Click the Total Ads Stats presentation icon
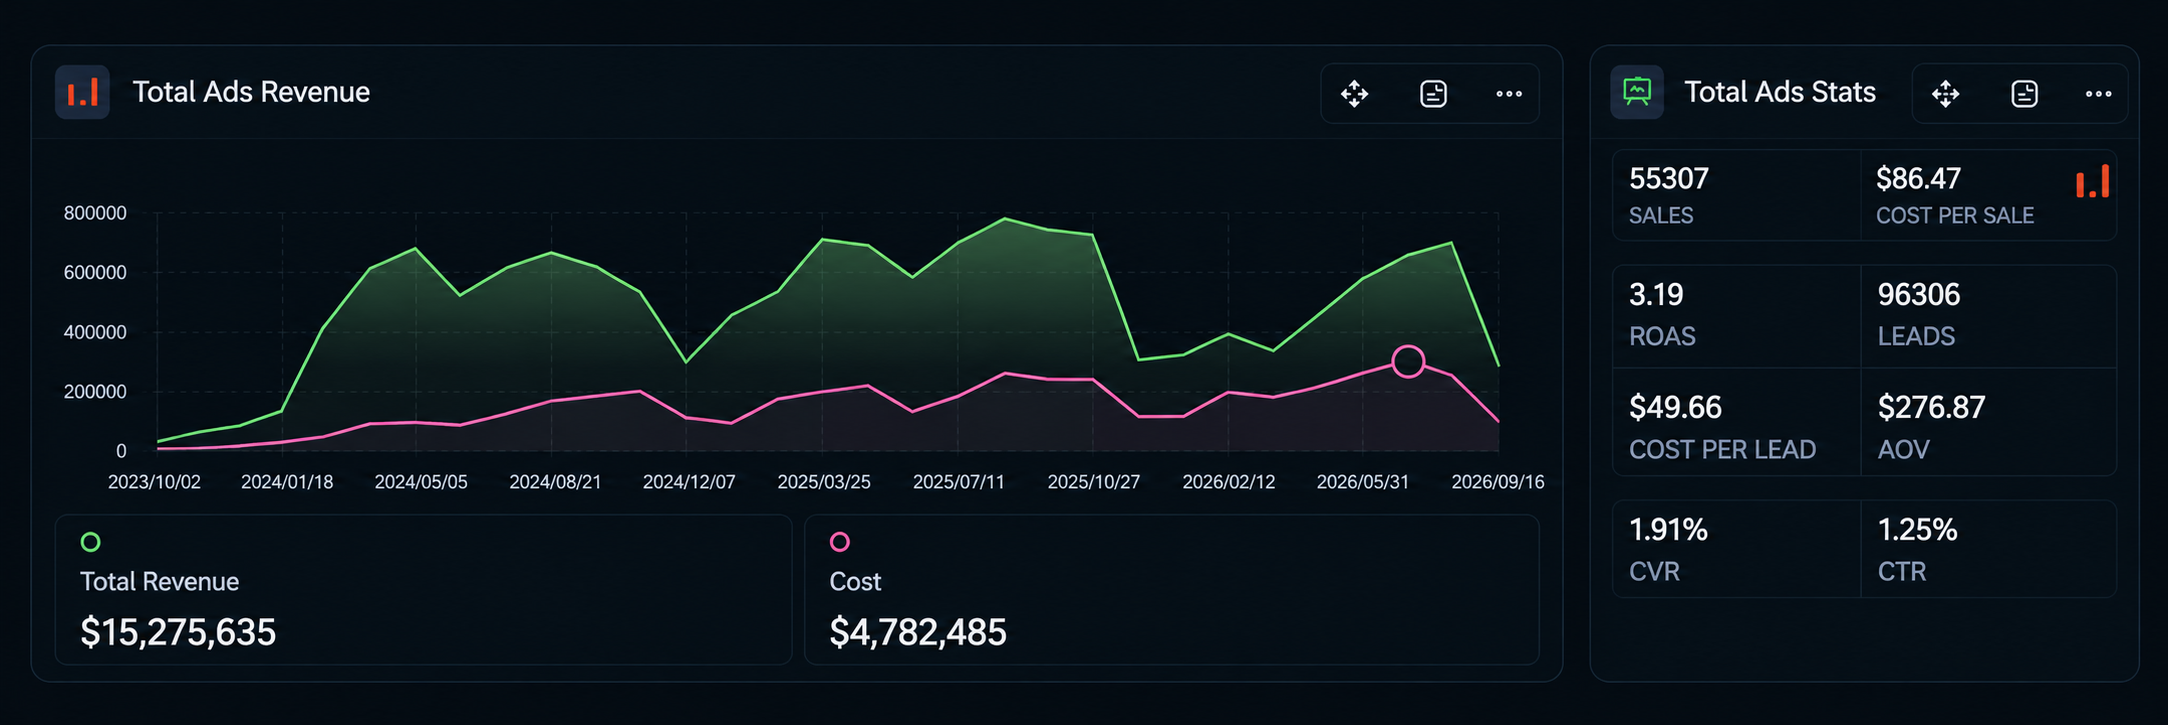The image size is (2168, 725). (x=1637, y=92)
